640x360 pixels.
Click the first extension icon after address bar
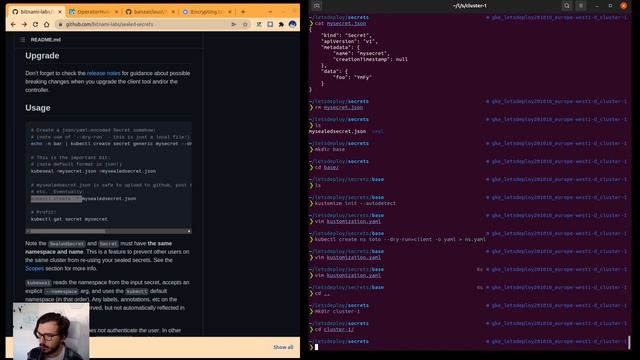259,24
